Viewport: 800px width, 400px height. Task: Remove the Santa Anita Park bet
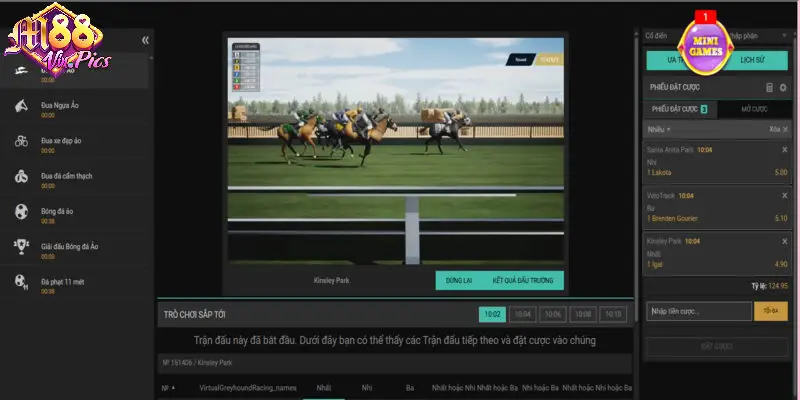click(784, 149)
